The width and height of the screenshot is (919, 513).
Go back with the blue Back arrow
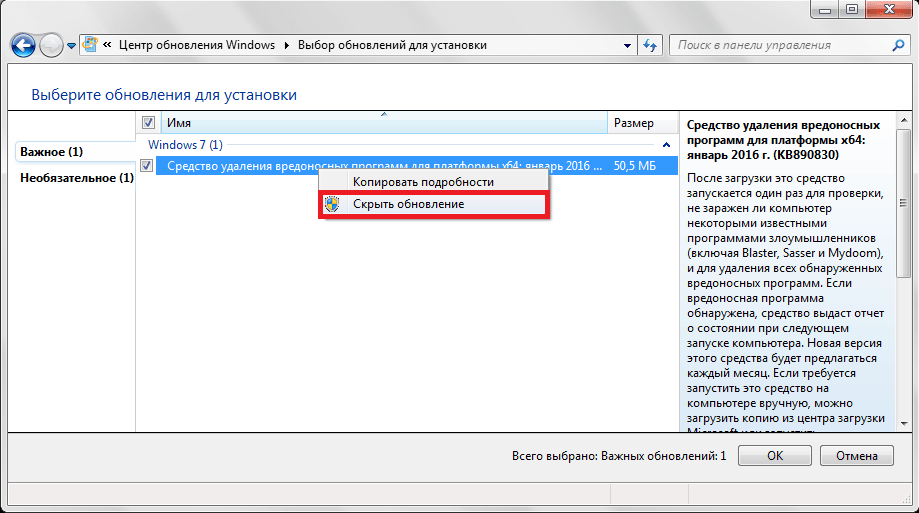[x=23, y=45]
